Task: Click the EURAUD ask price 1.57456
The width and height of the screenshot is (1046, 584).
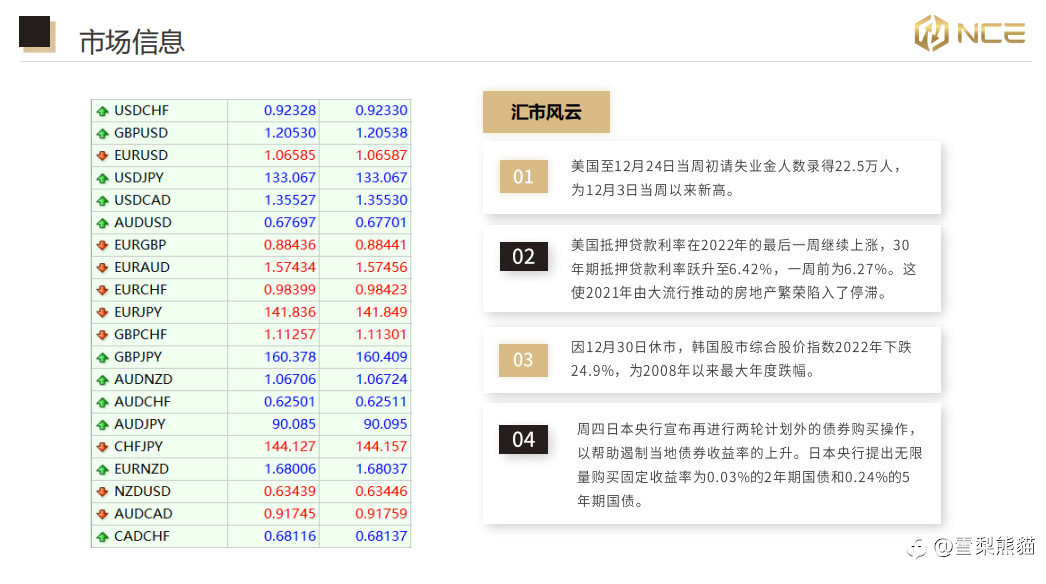Action: click(x=381, y=267)
